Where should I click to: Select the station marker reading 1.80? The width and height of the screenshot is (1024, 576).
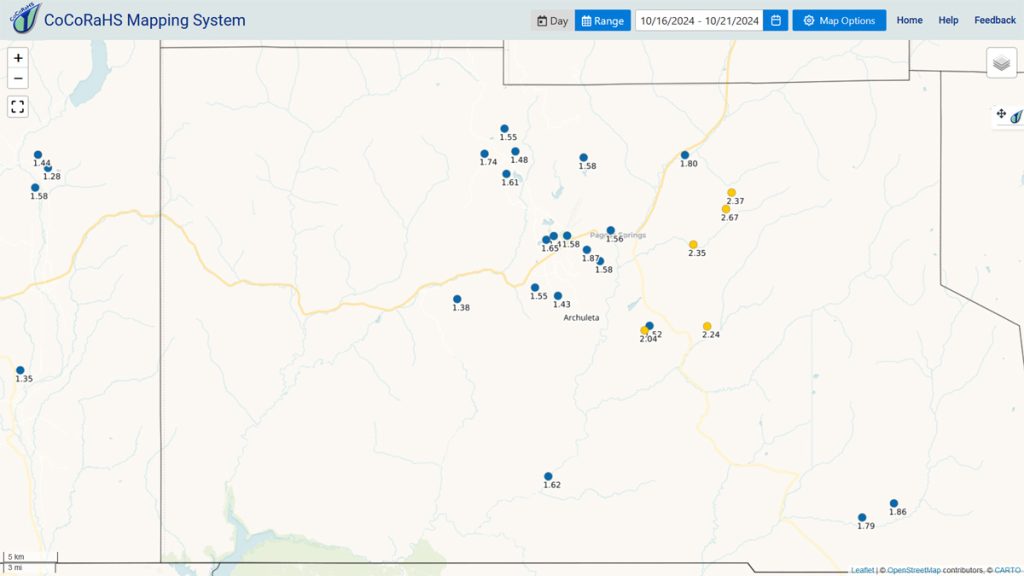[x=685, y=155]
